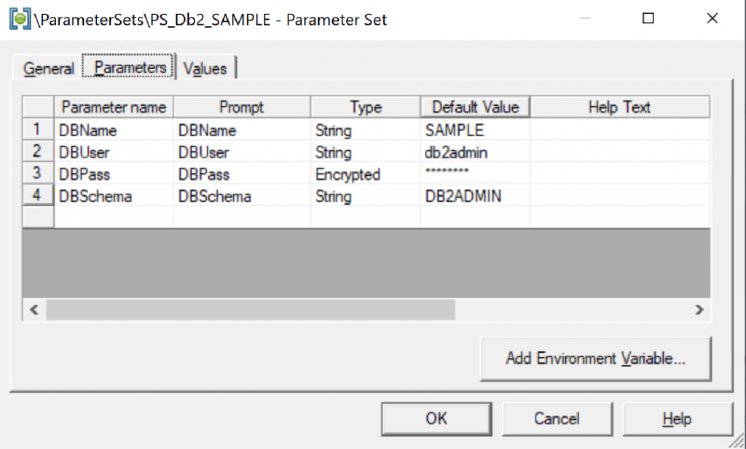Click the Parameter name column header

pos(114,107)
